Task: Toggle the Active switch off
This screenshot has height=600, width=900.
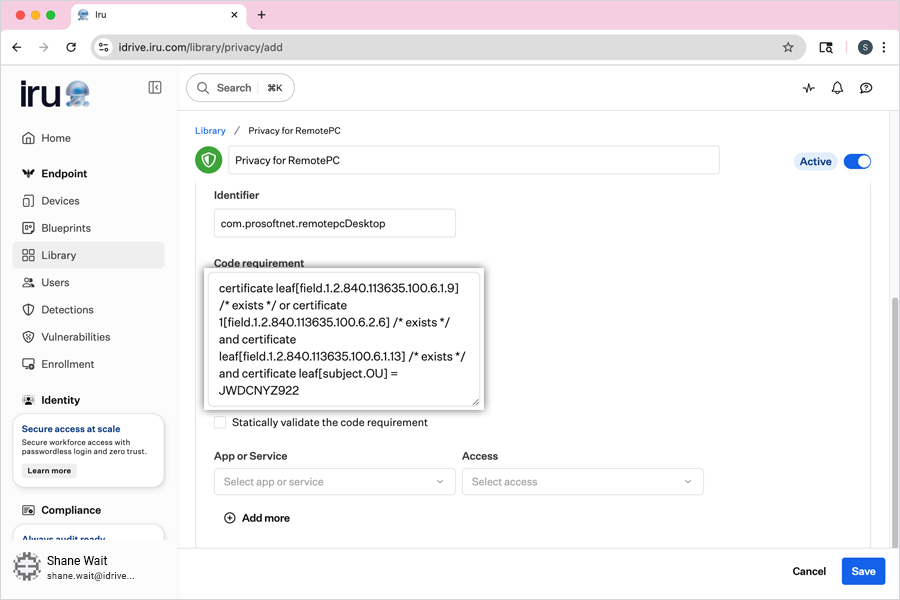Action: tap(857, 161)
